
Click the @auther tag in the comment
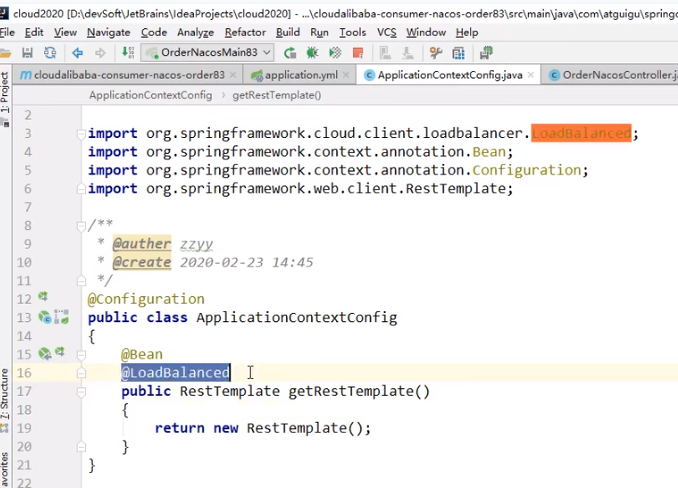tap(142, 244)
